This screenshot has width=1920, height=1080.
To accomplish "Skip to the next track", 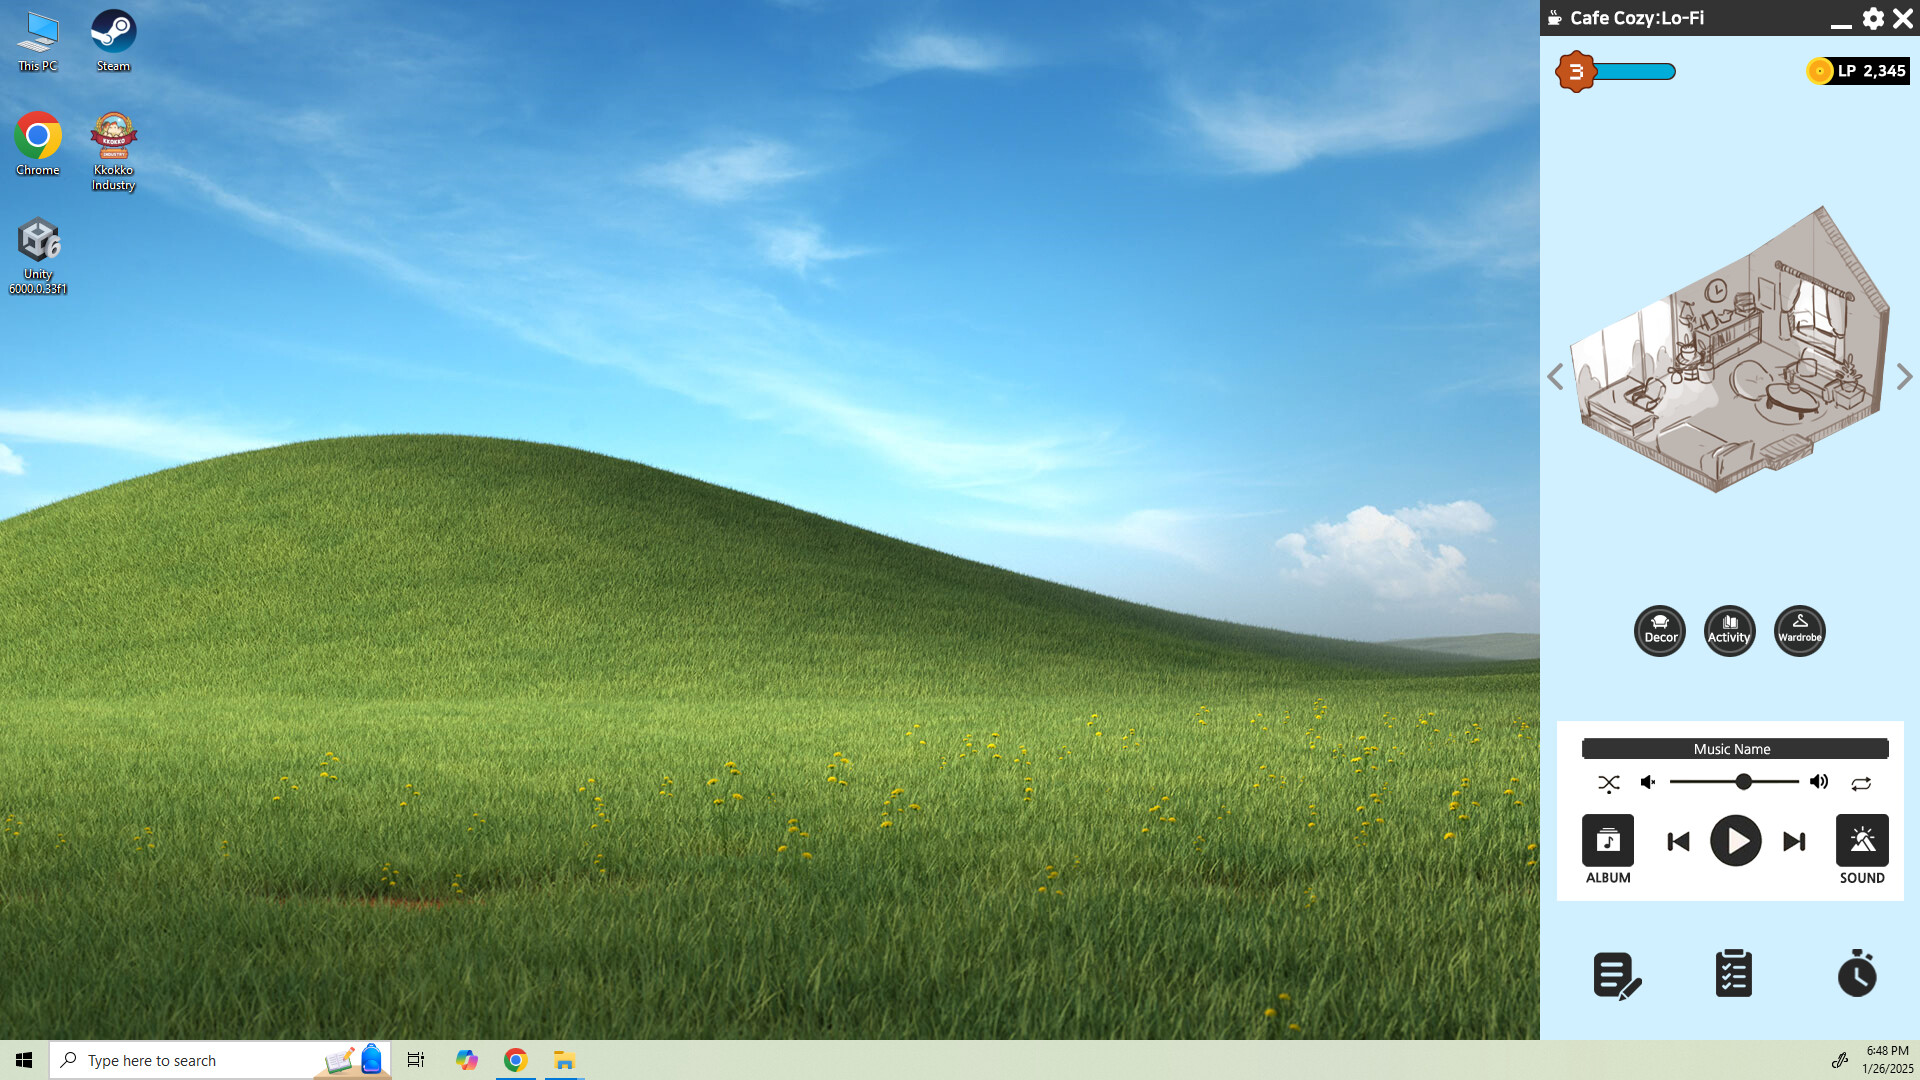I will click(1794, 841).
